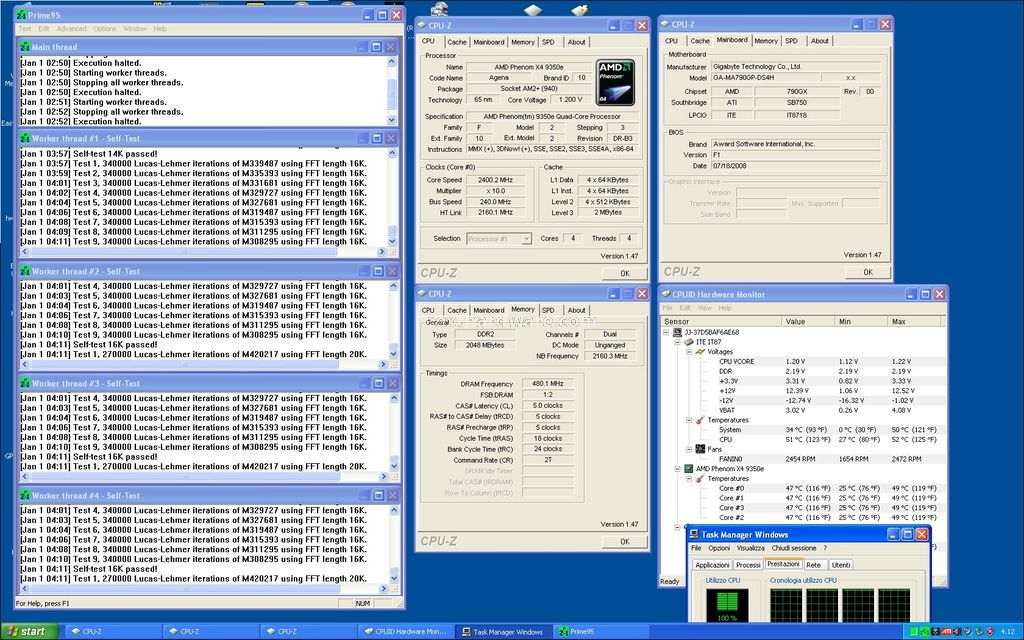Click the system clock showing 4.12

click(1008, 632)
